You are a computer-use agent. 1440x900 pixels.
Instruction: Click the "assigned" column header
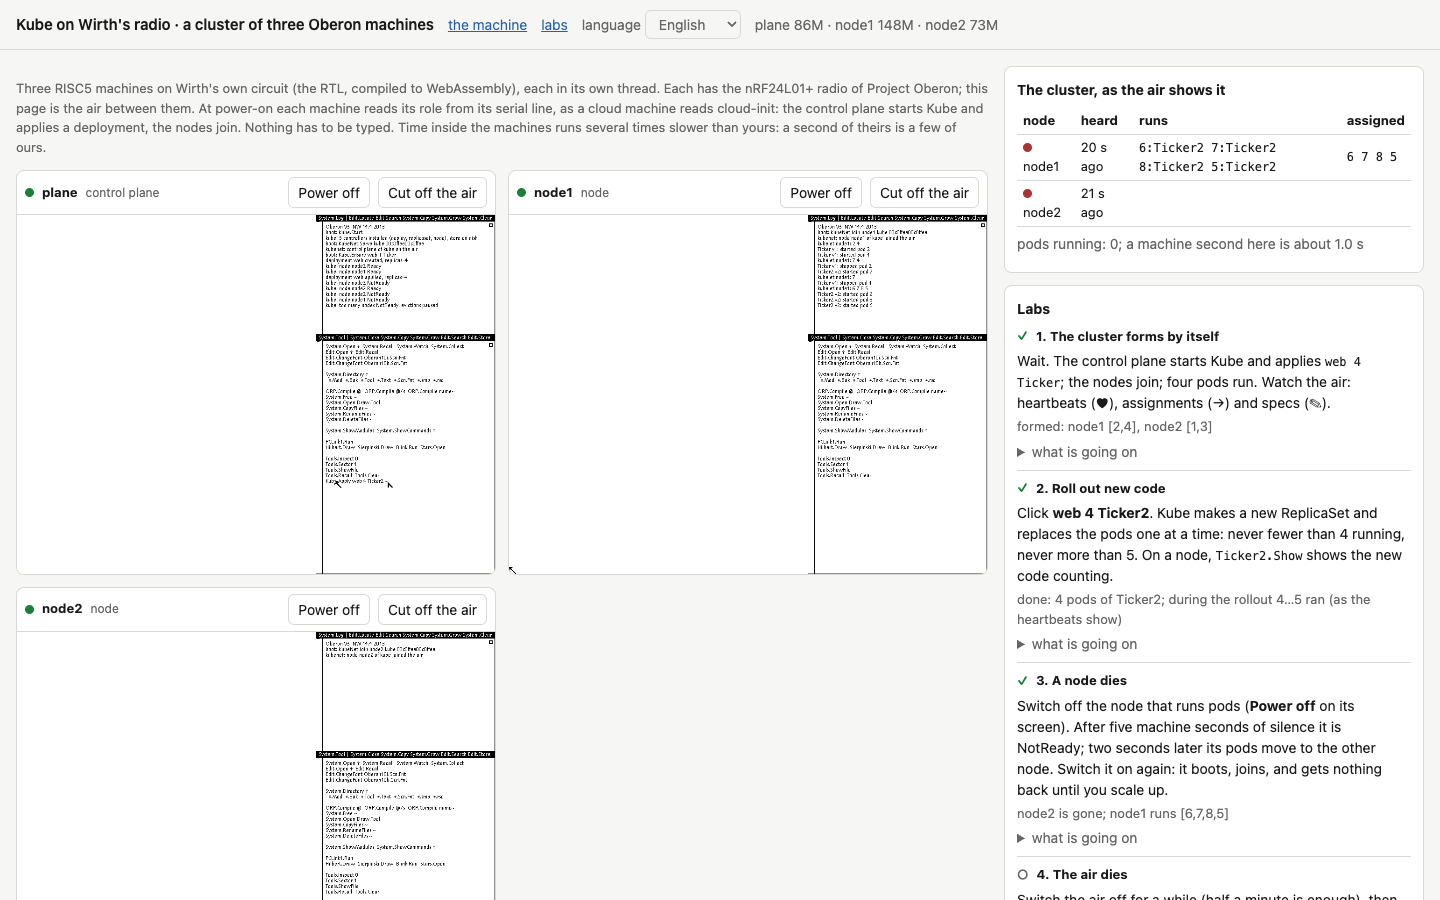pos(1375,120)
